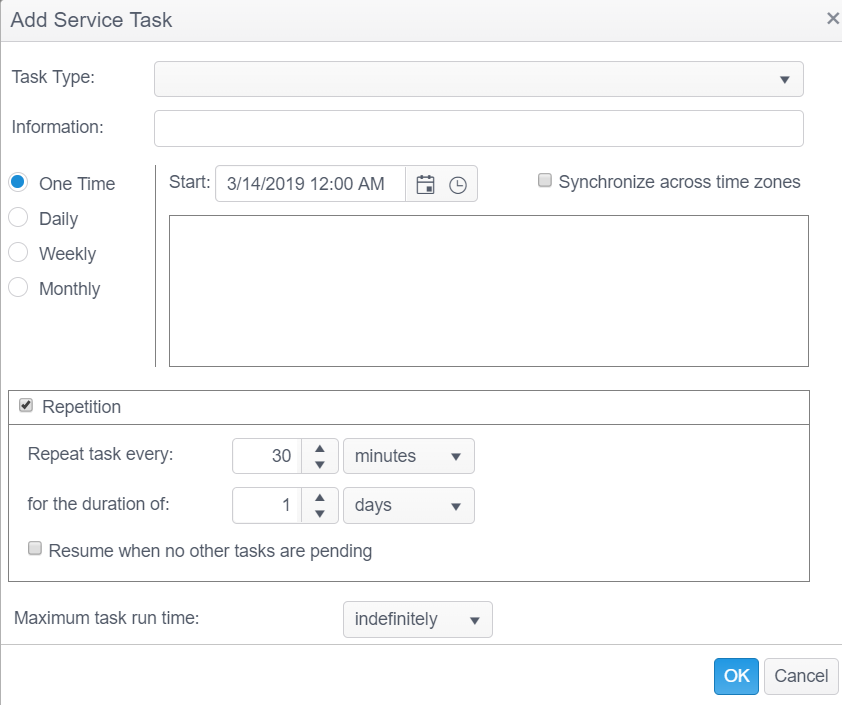Viewport: 842px width, 705px height.
Task: Increase the duration value with up arrow
Action: (320, 497)
